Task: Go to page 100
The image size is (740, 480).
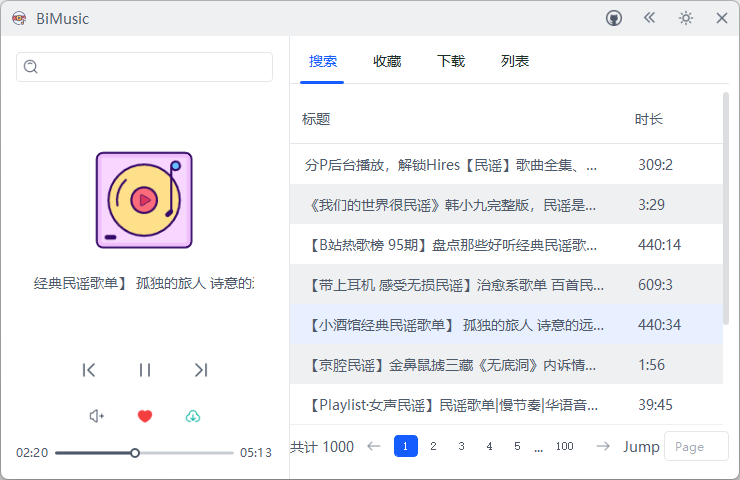Action: point(564,446)
